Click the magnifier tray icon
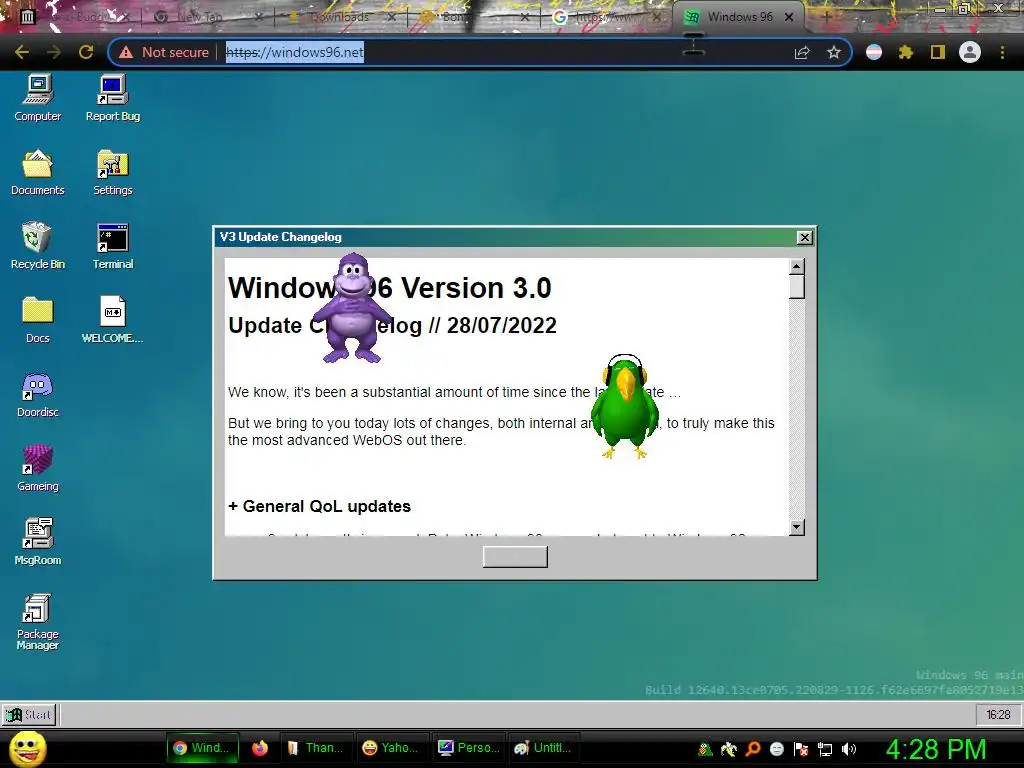The image size is (1024, 768). pyautogui.click(x=753, y=749)
